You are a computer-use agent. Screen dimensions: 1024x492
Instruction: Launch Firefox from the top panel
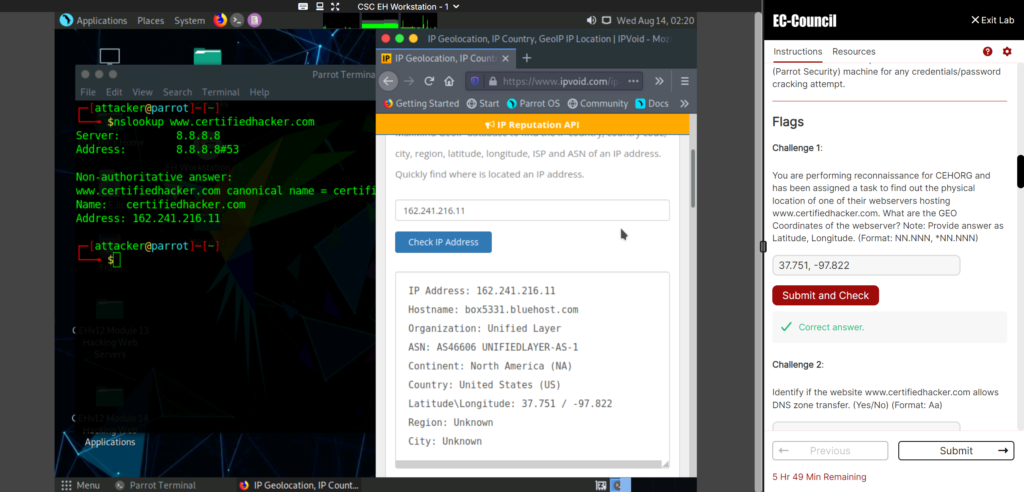220,20
